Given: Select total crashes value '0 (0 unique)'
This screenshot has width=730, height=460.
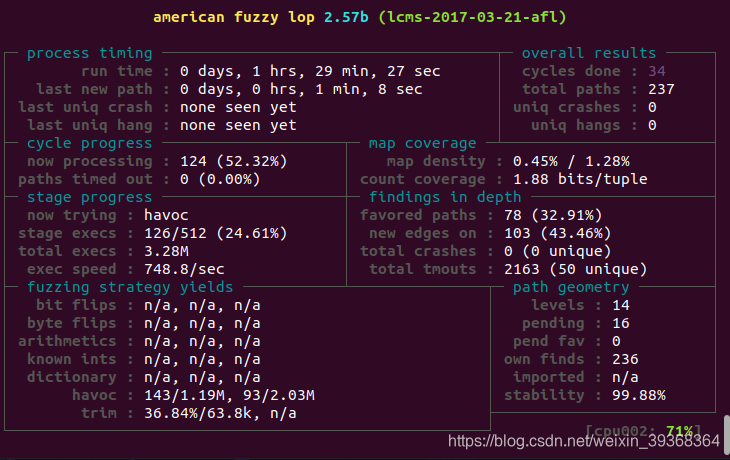Looking at the screenshot, I should [558, 251].
